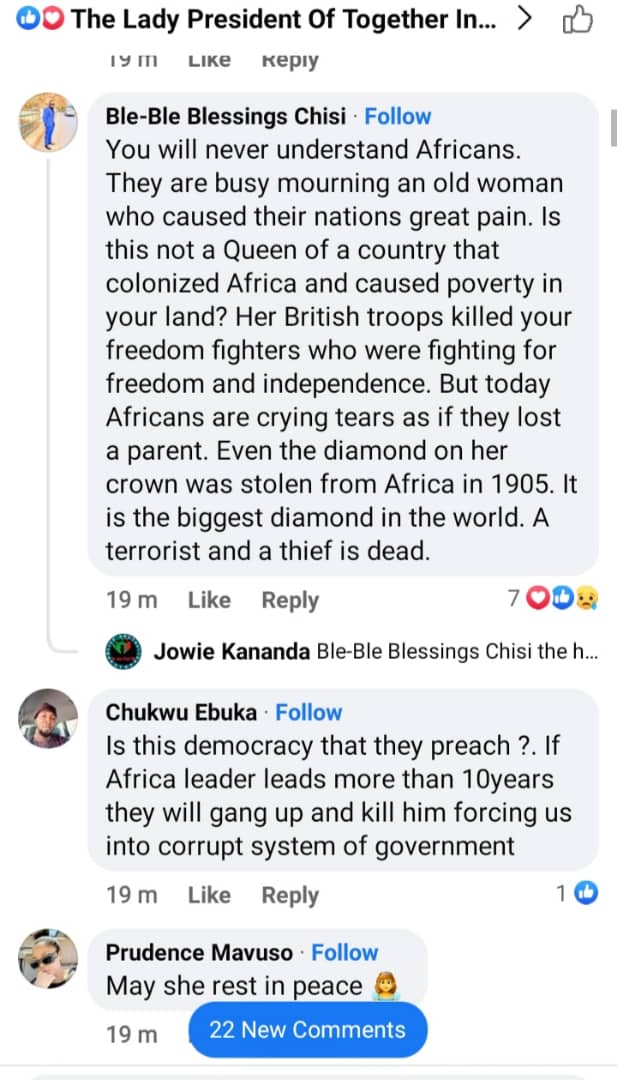
Task: Load the 22 New Comments
Action: tap(307, 1030)
